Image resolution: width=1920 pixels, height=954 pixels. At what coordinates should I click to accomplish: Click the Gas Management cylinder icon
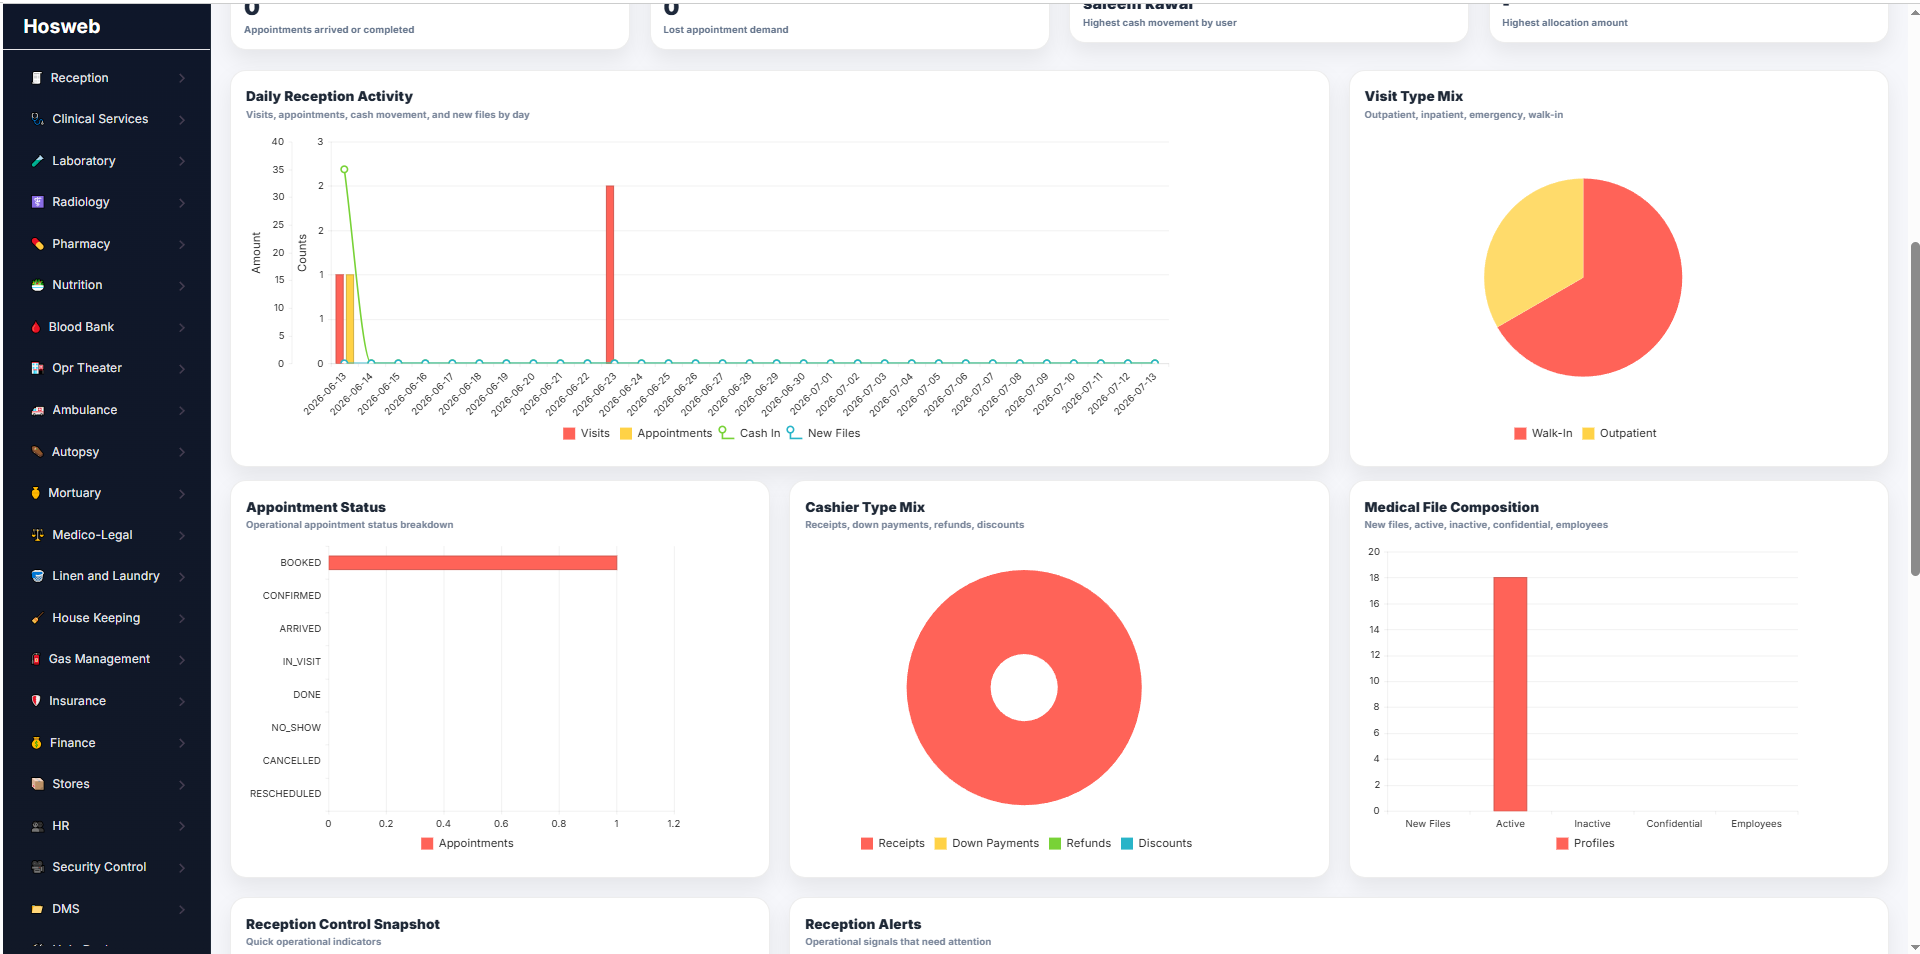(x=36, y=659)
